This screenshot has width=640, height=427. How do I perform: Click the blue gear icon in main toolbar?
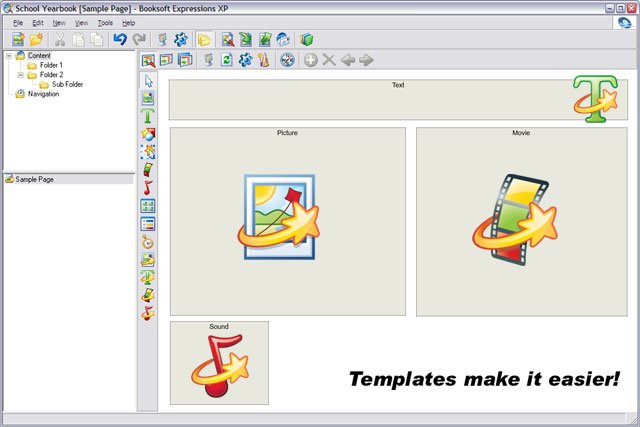[181, 39]
